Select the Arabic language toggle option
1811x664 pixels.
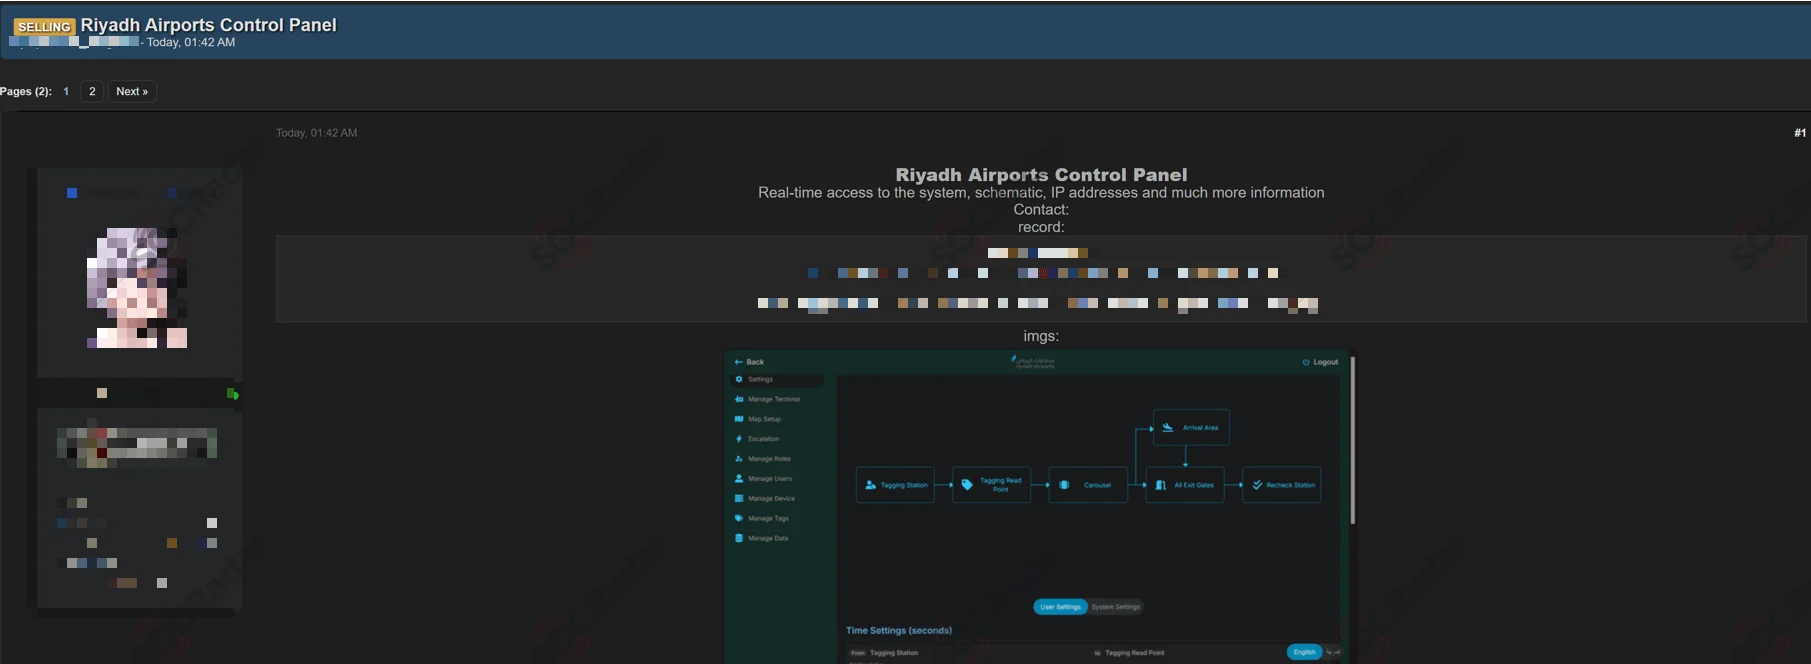click(1333, 652)
